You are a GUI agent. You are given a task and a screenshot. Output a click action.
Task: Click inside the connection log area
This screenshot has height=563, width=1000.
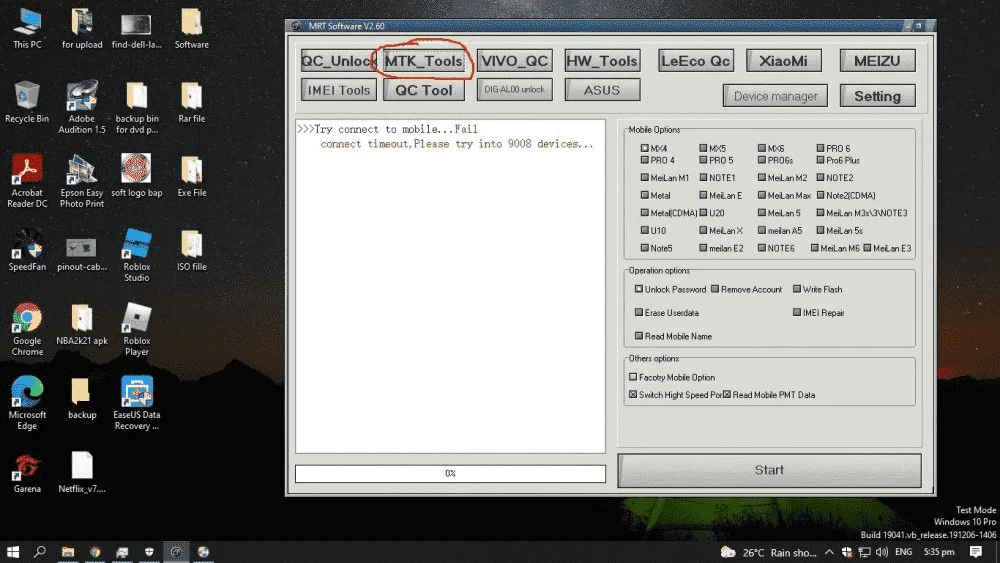[x=450, y=286]
